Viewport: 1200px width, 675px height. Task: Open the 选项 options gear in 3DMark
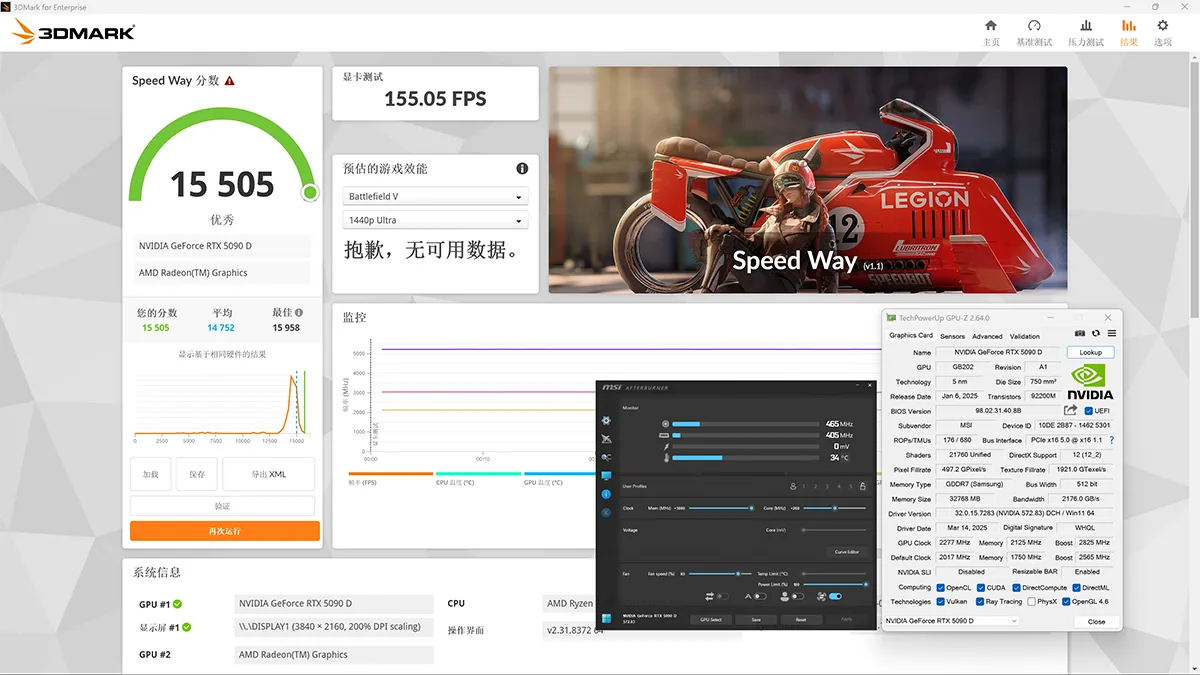click(x=1162, y=25)
